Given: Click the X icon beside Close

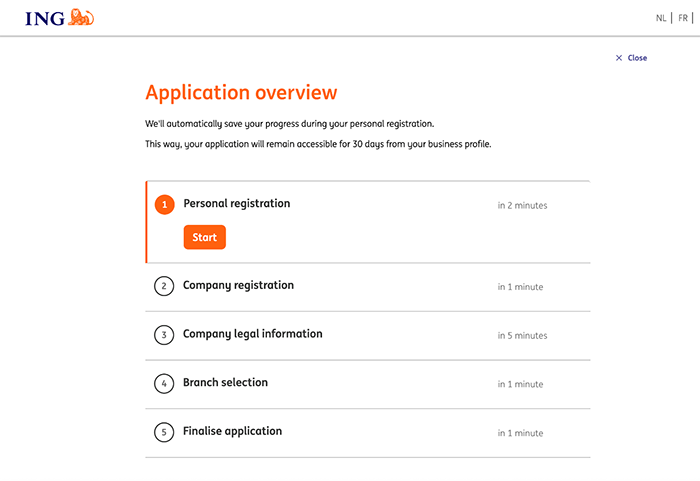Looking at the screenshot, I should coord(619,58).
